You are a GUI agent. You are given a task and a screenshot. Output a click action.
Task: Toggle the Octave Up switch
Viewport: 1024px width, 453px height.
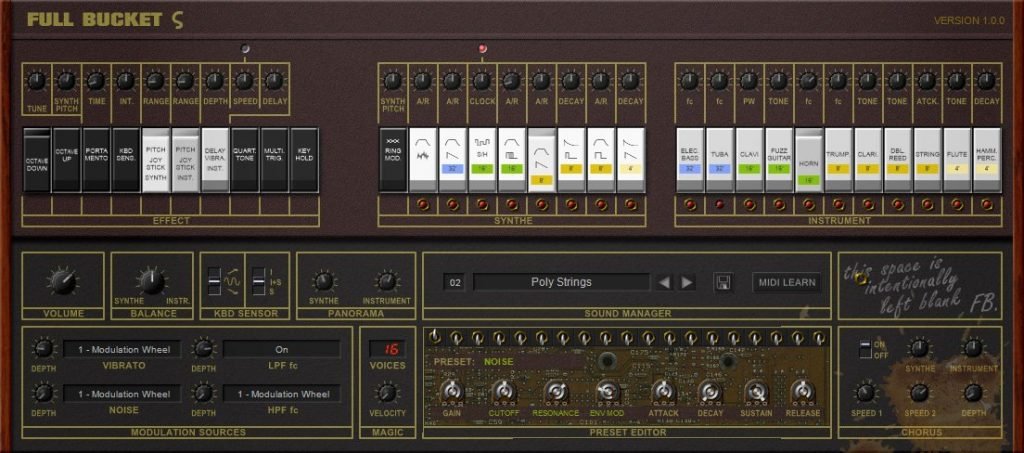pos(67,159)
